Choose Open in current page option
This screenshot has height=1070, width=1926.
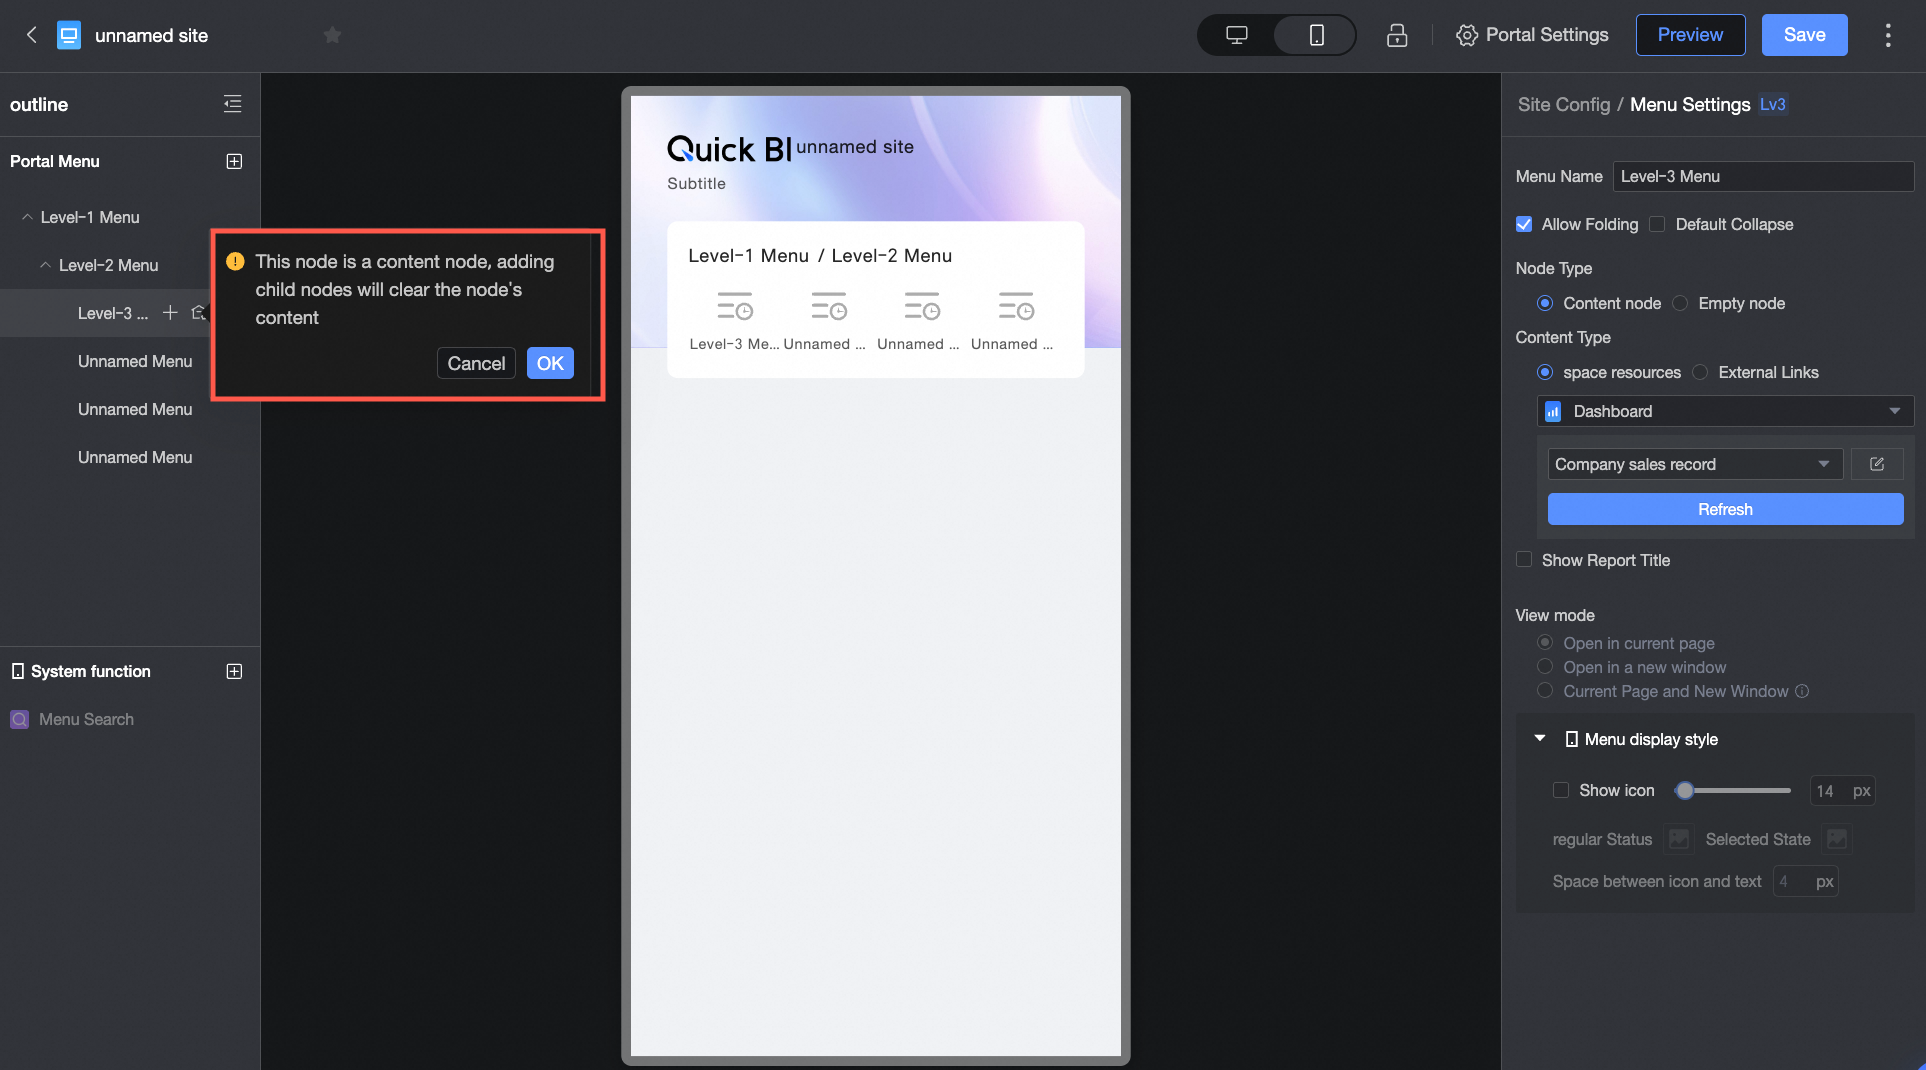(1545, 643)
